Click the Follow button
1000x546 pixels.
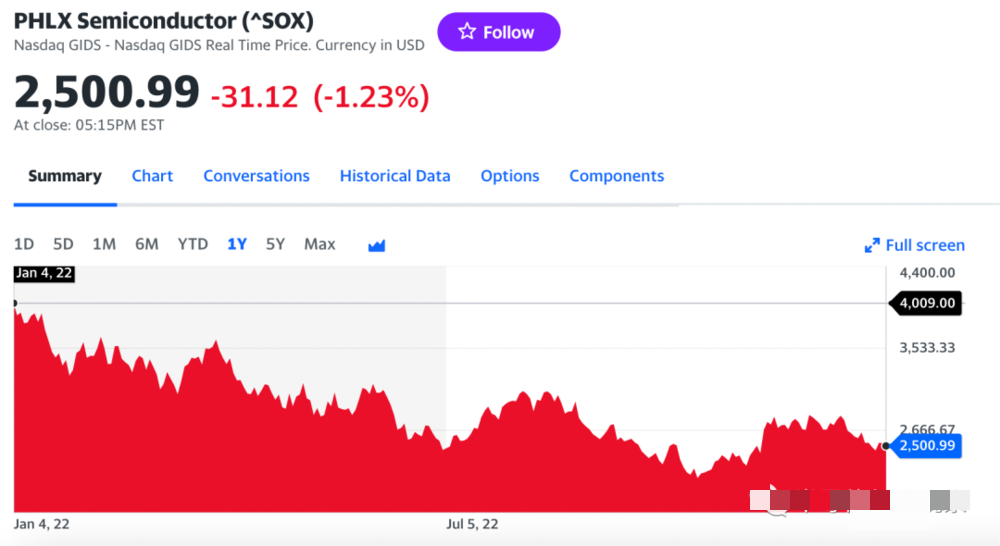click(499, 32)
